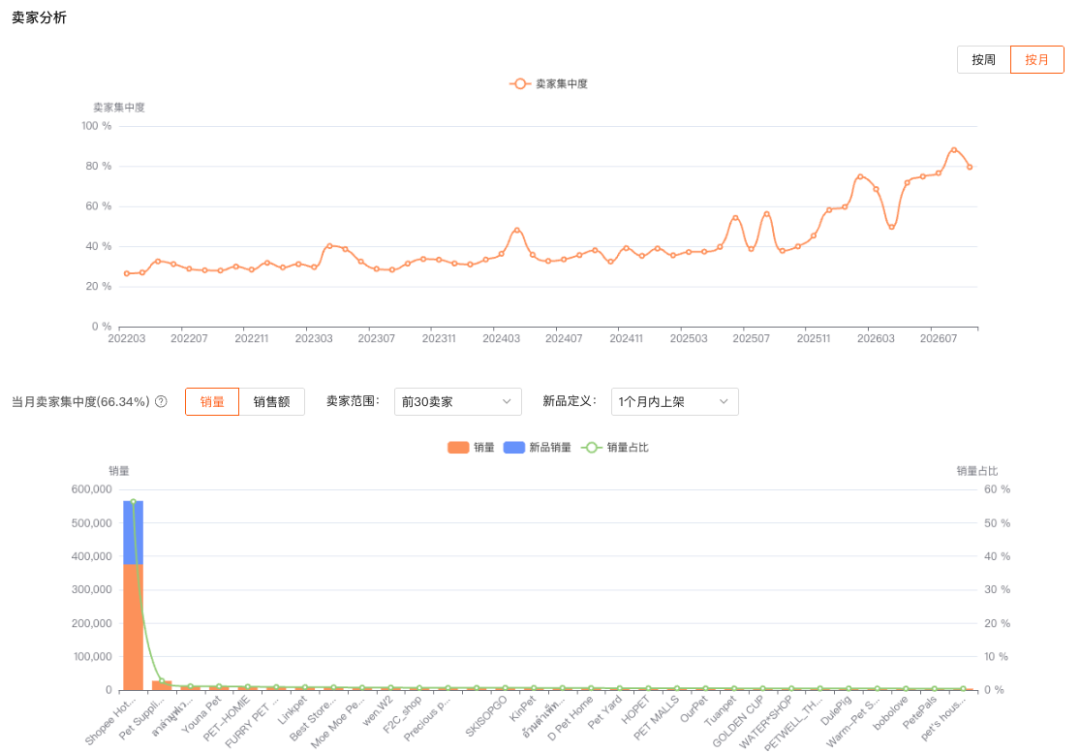This screenshot has height=753, width=1080.
Task: Click the 202203 x-axis label
Action: click(127, 338)
